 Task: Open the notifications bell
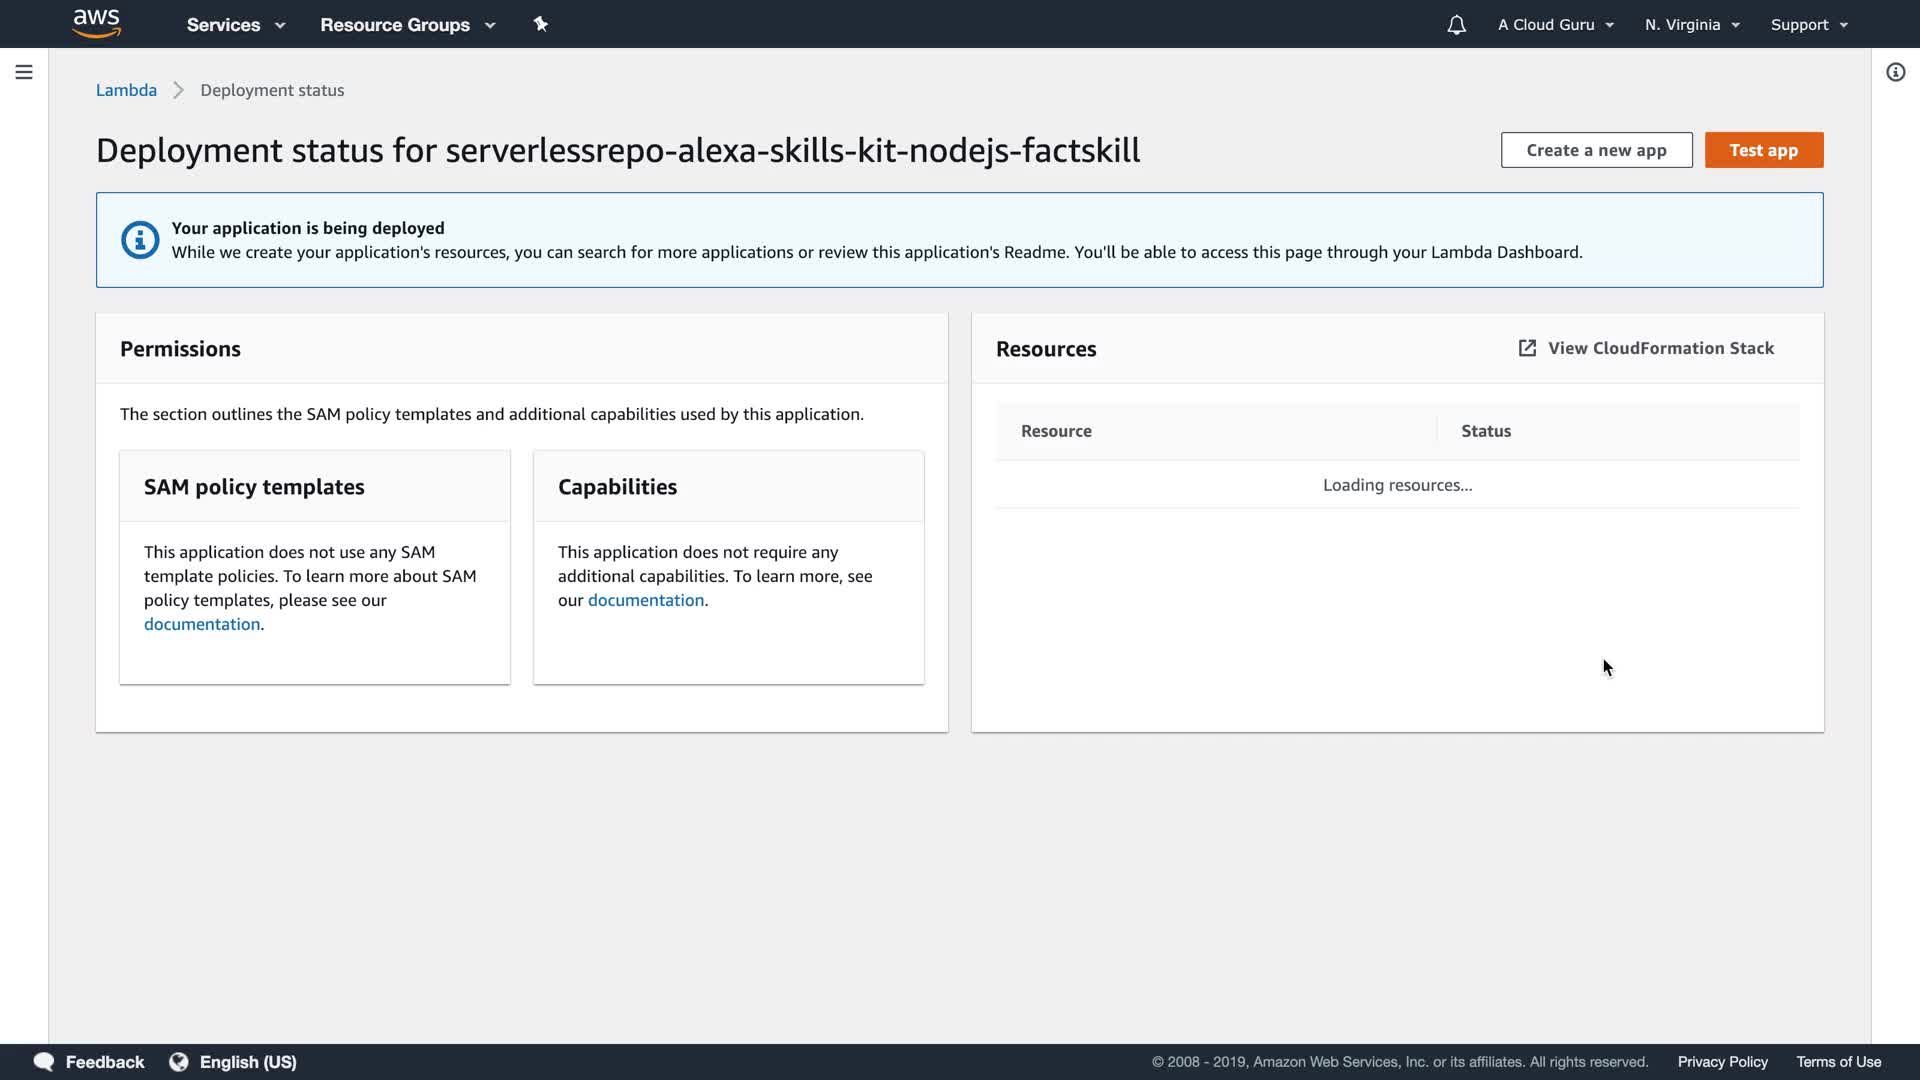(1456, 25)
